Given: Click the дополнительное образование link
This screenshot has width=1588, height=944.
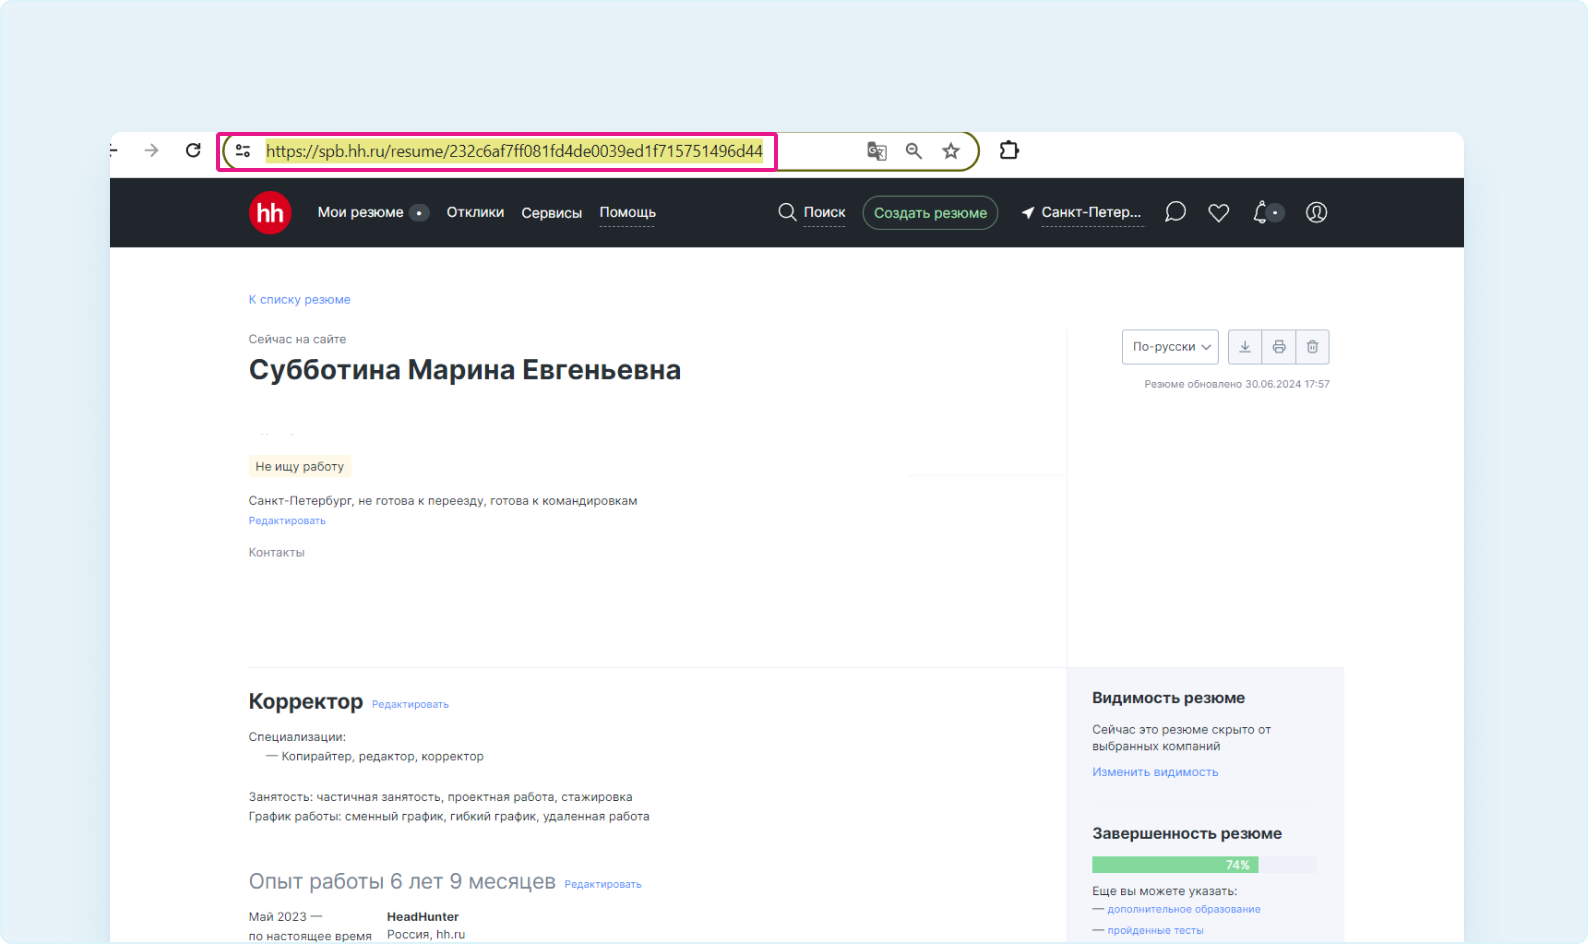Looking at the screenshot, I should tap(1184, 909).
